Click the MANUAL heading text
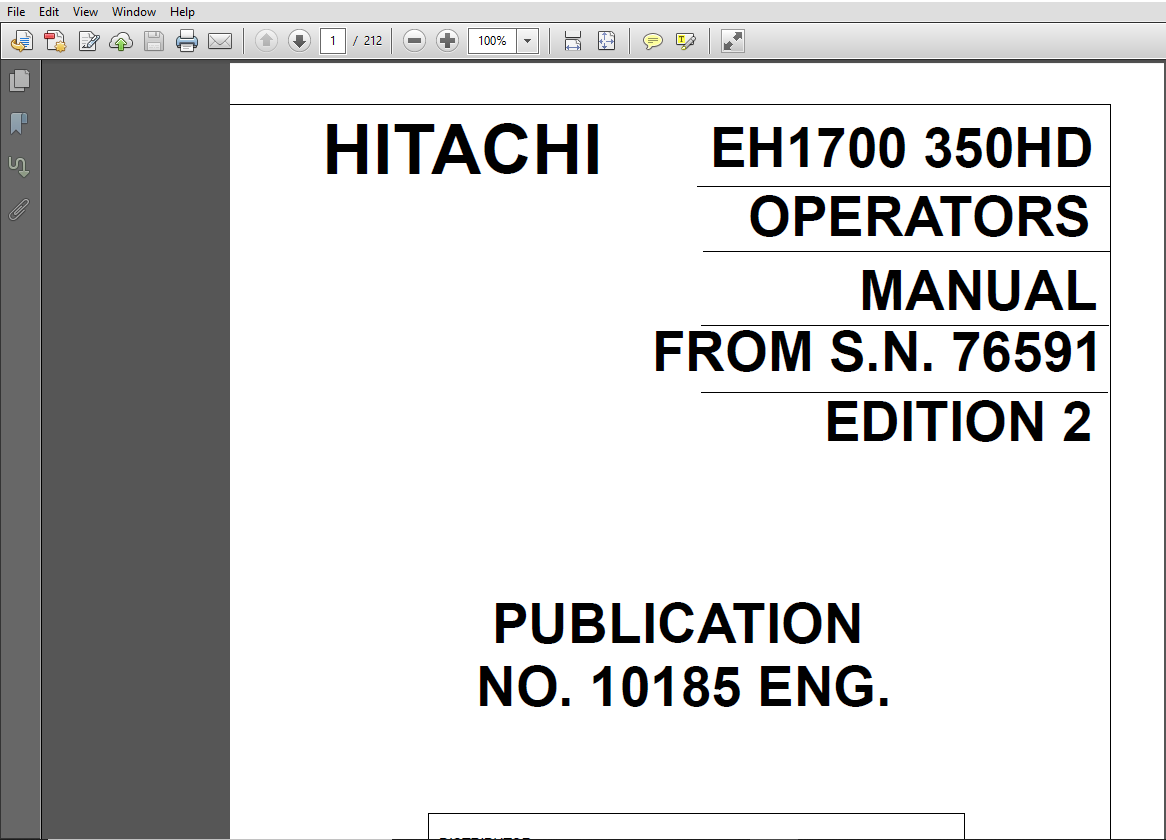Image resolution: width=1166 pixels, height=840 pixels. tap(979, 290)
